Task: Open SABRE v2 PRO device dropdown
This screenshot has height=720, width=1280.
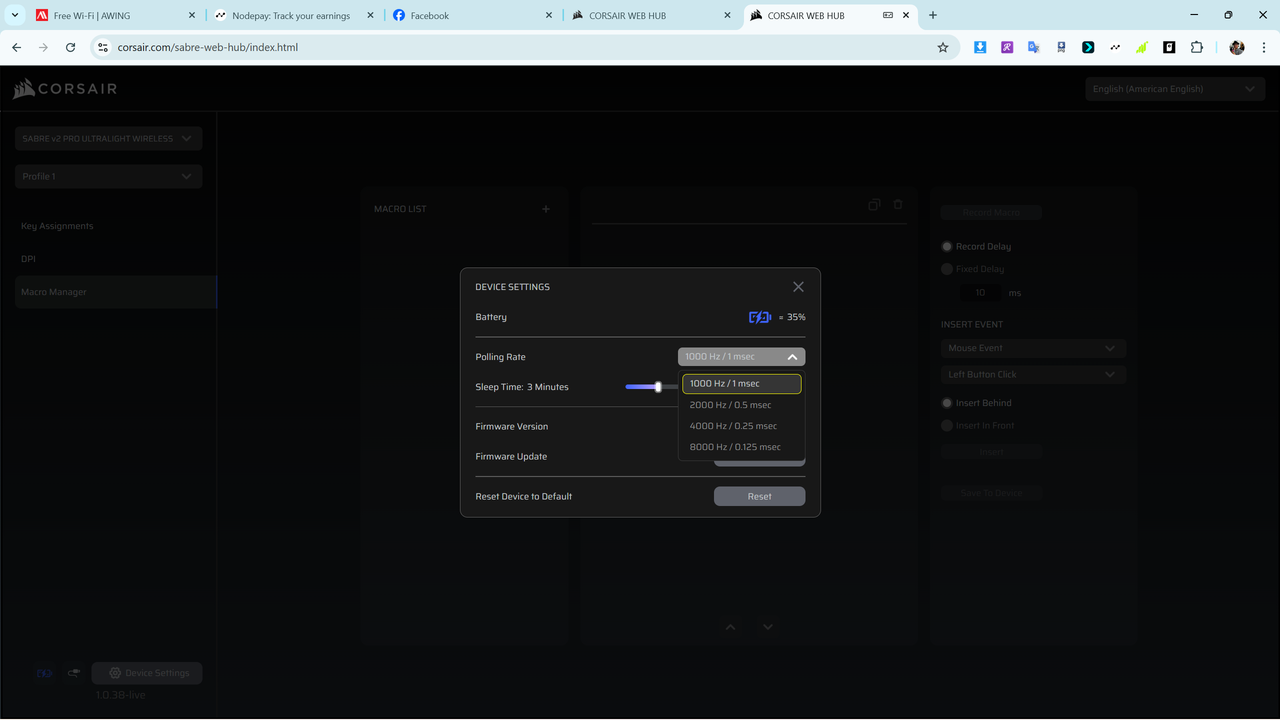Action: [x=108, y=139]
